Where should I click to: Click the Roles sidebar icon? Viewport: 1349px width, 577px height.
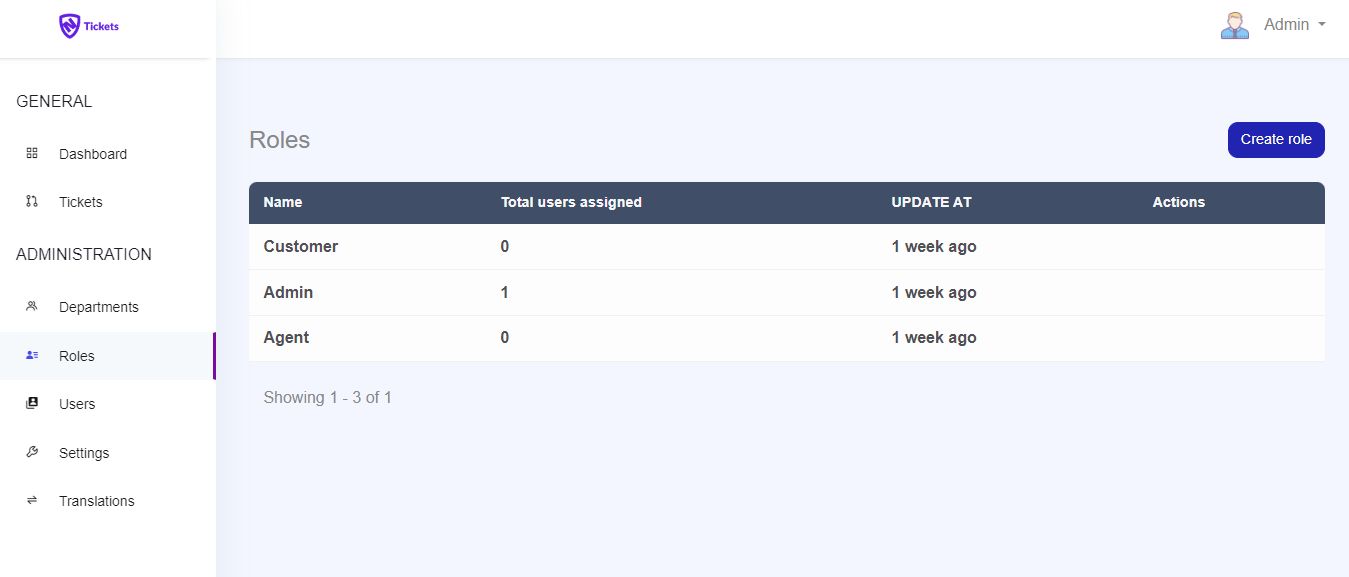click(32, 355)
